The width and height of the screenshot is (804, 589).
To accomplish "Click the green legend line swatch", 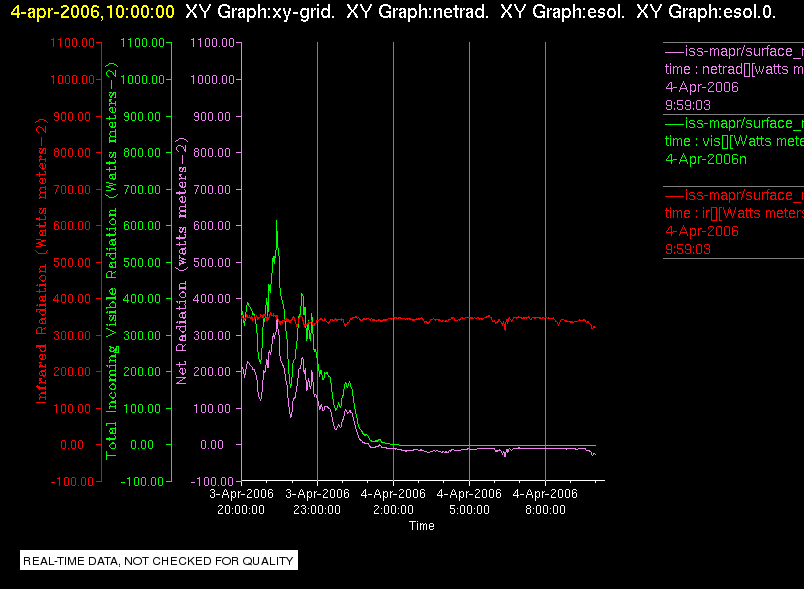I will (x=674, y=124).
